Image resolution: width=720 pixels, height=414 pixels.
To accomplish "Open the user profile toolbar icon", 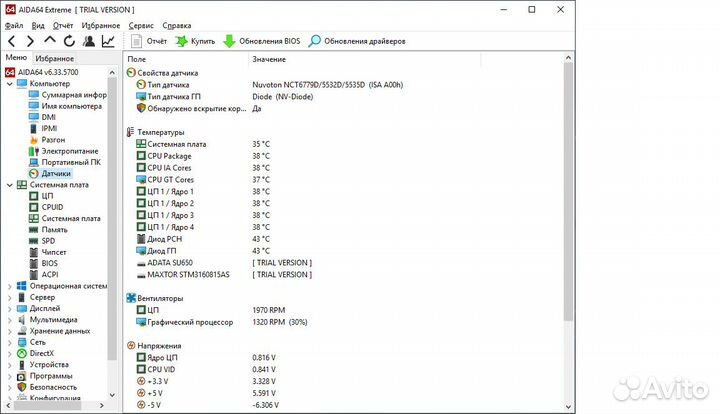I will click(89, 41).
